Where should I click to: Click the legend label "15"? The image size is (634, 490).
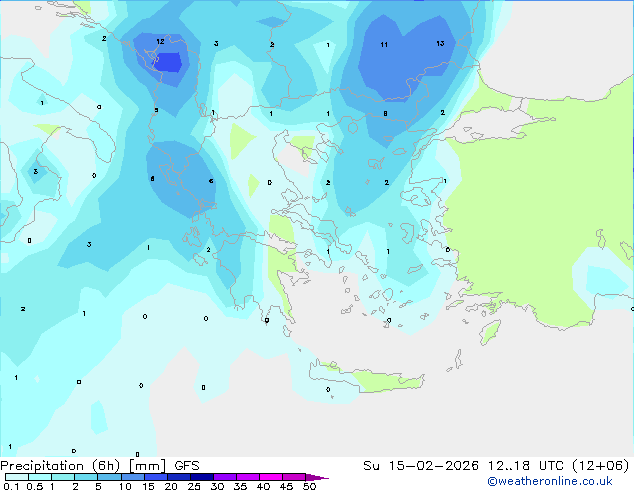[148, 486]
